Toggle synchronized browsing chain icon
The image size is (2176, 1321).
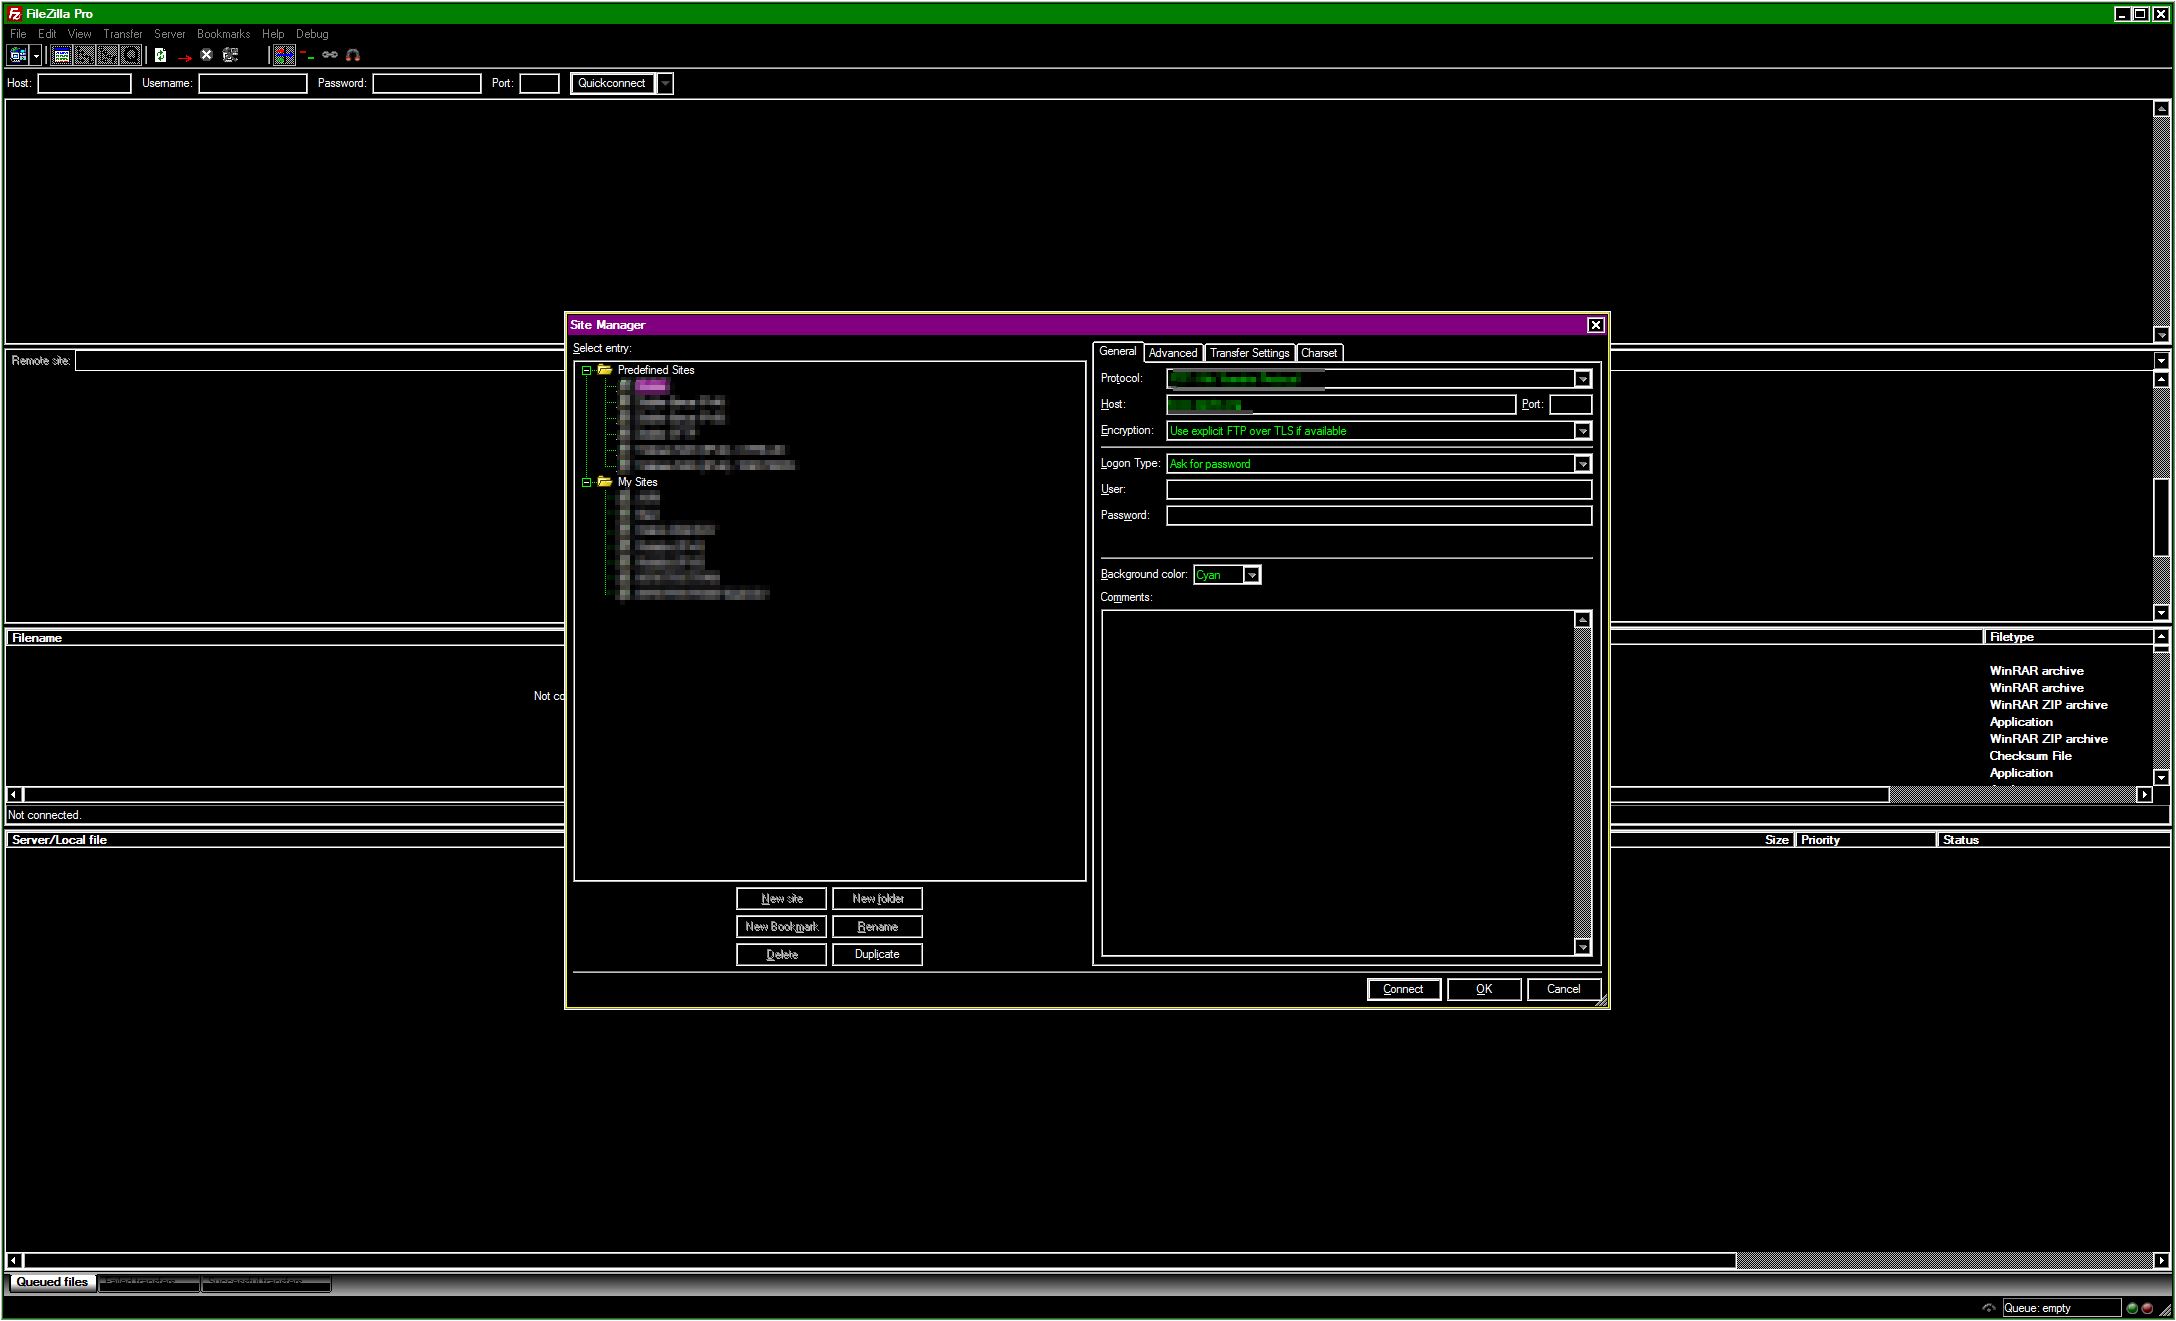click(x=330, y=55)
